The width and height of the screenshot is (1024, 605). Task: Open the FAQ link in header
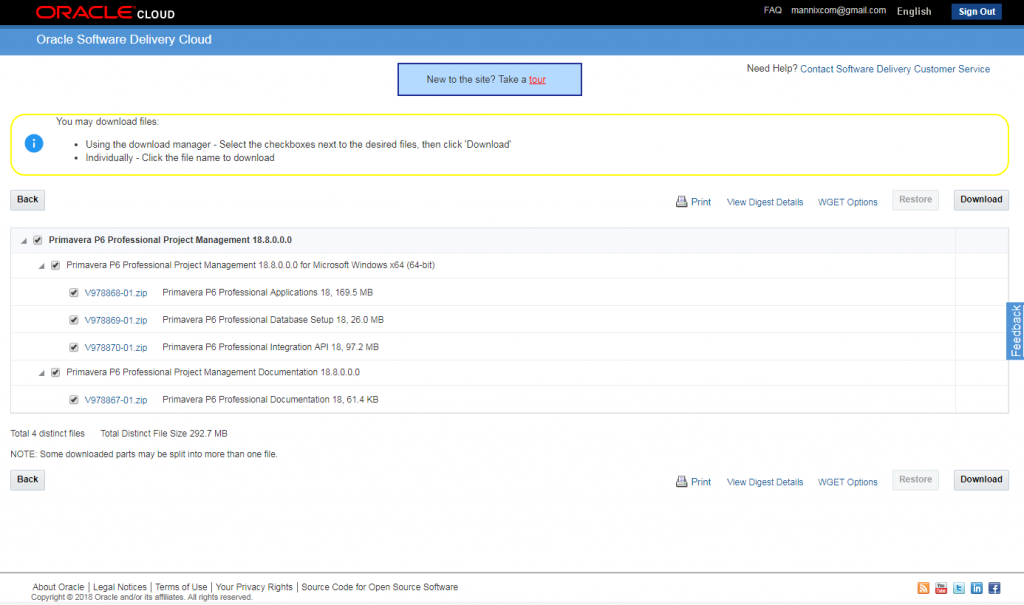[773, 10]
